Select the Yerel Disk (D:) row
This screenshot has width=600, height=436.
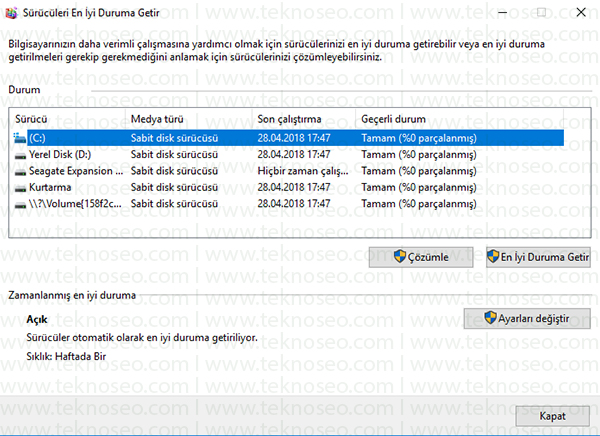coord(289,155)
